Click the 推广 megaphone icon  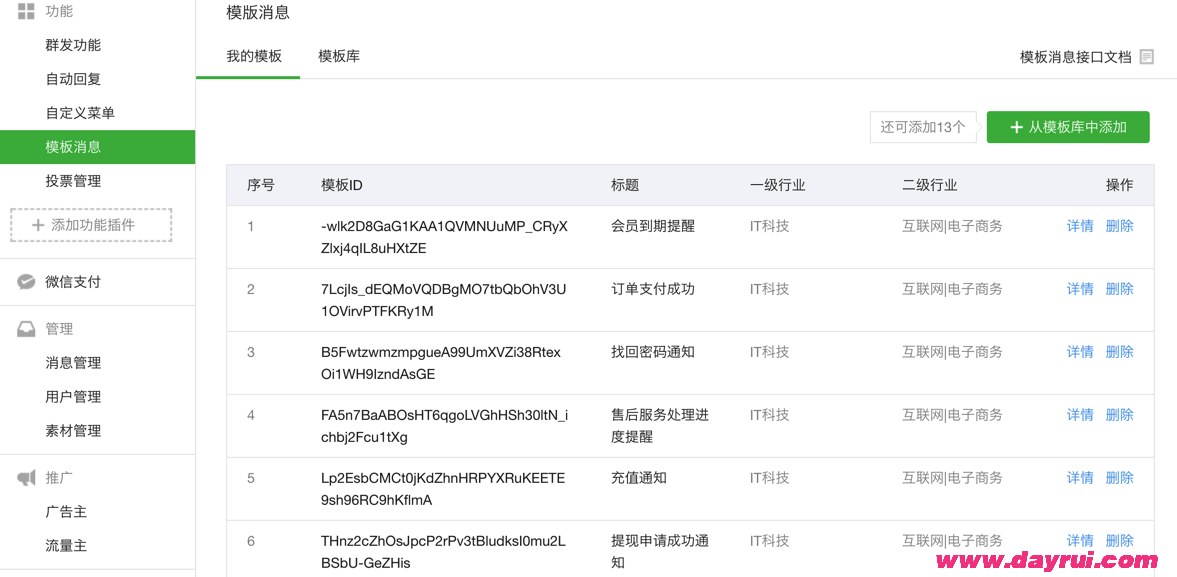[25, 477]
